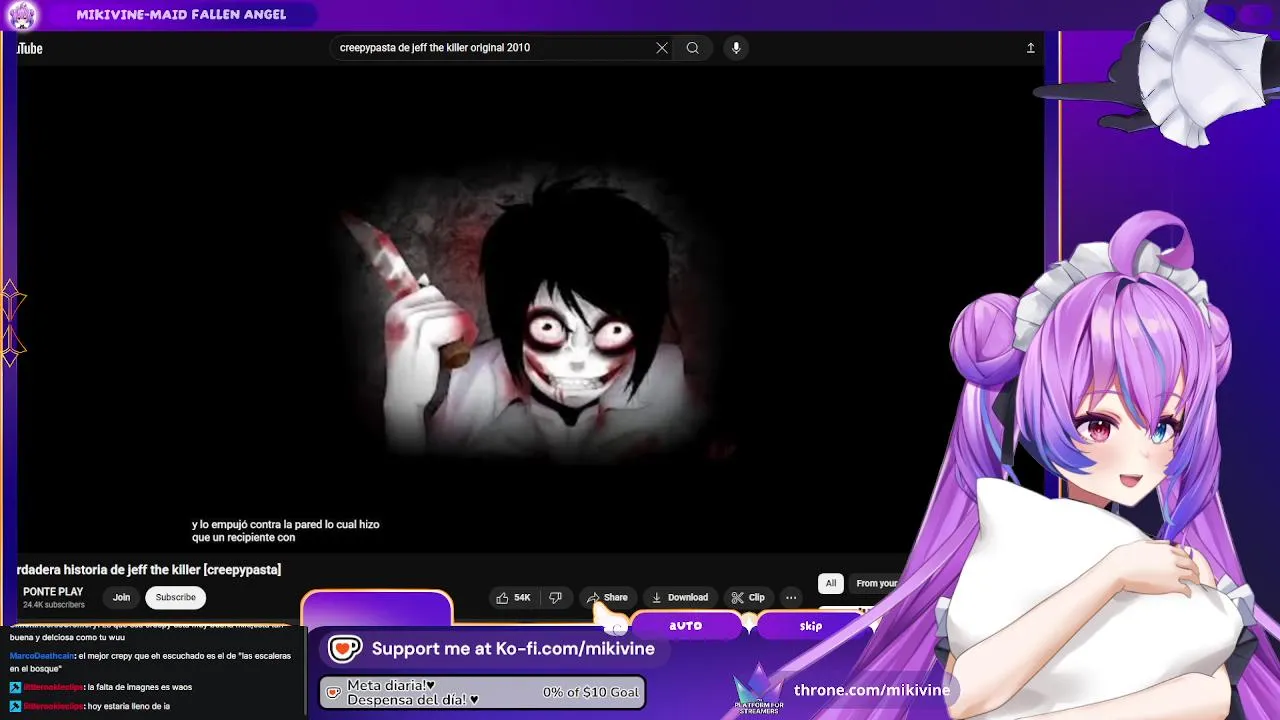Viewport: 1280px width, 720px height.
Task: Click the Platform for Streamers logo
Action: tap(759, 692)
